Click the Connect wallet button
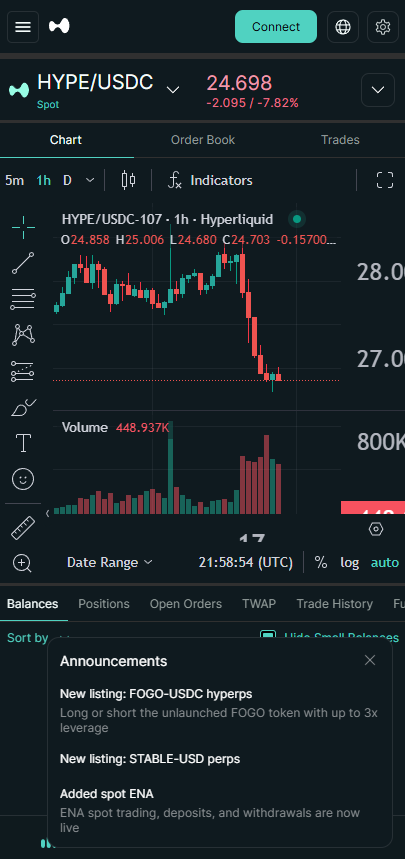 click(x=276, y=27)
